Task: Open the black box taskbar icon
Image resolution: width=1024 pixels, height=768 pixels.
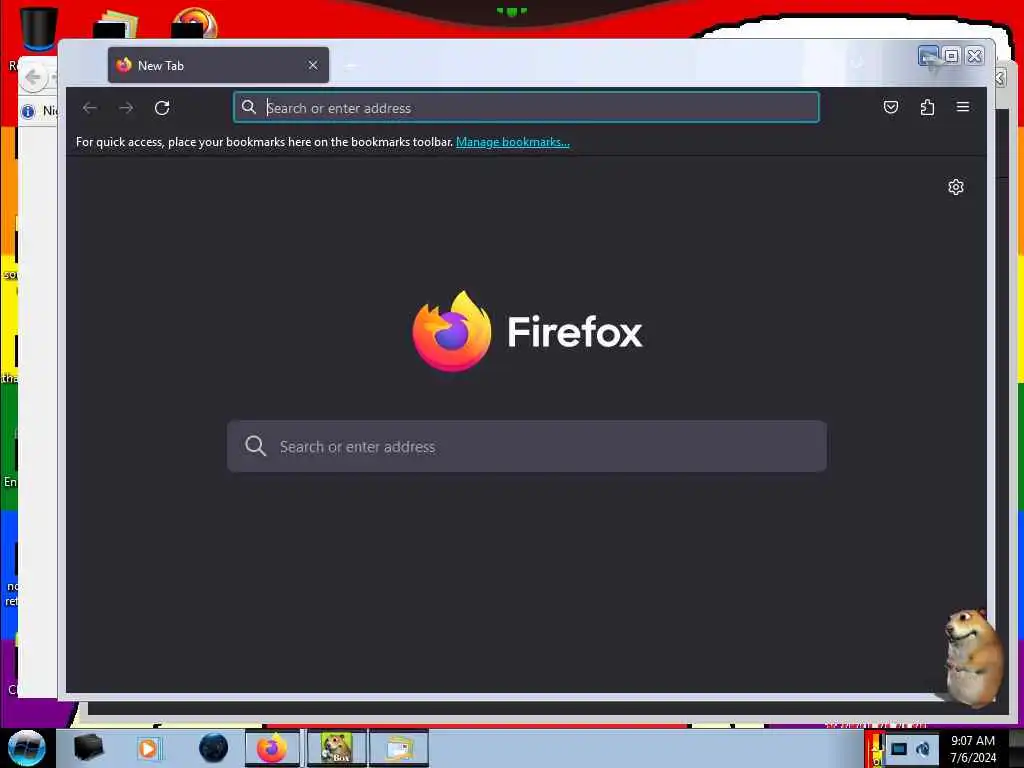Action: click(88, 748)
